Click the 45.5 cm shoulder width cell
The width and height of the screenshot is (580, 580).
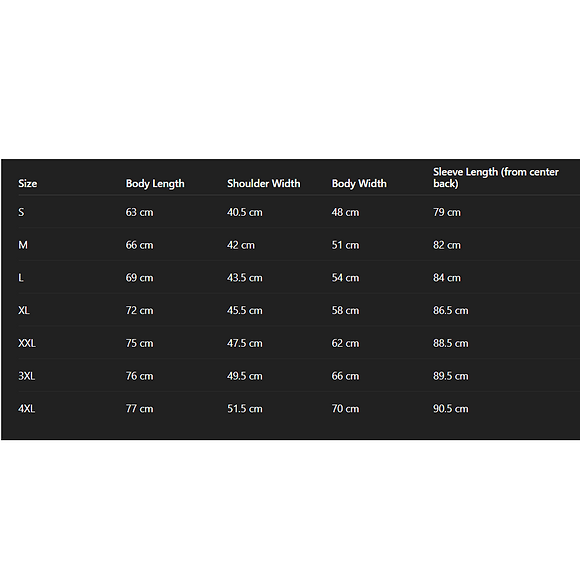(245, 310)
